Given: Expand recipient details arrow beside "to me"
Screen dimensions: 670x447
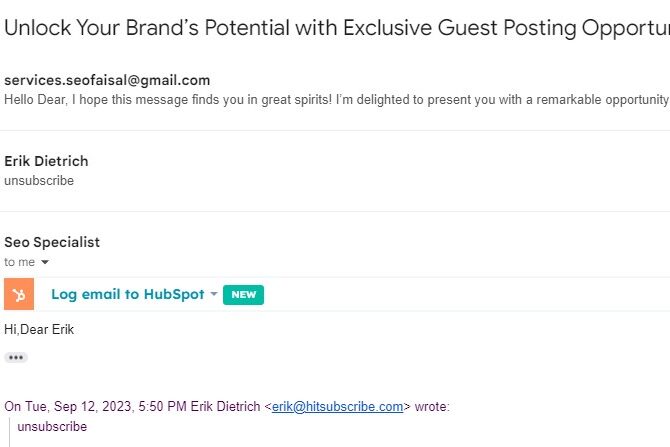Looking at the screenshot, I should point(45,262).
